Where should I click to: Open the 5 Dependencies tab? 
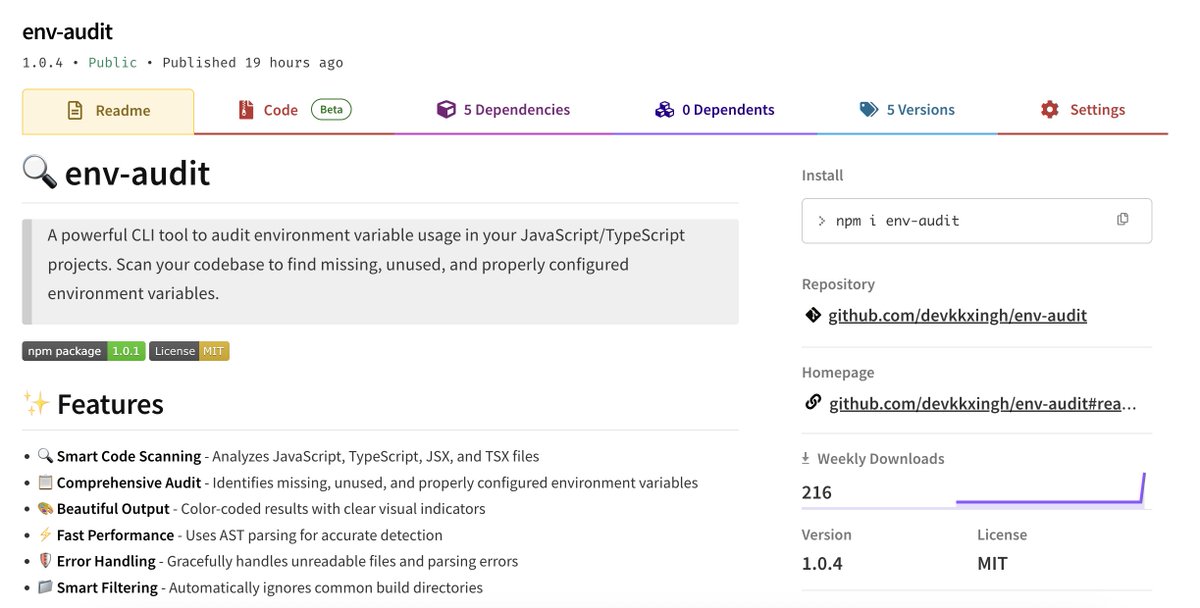pos(503,111)
